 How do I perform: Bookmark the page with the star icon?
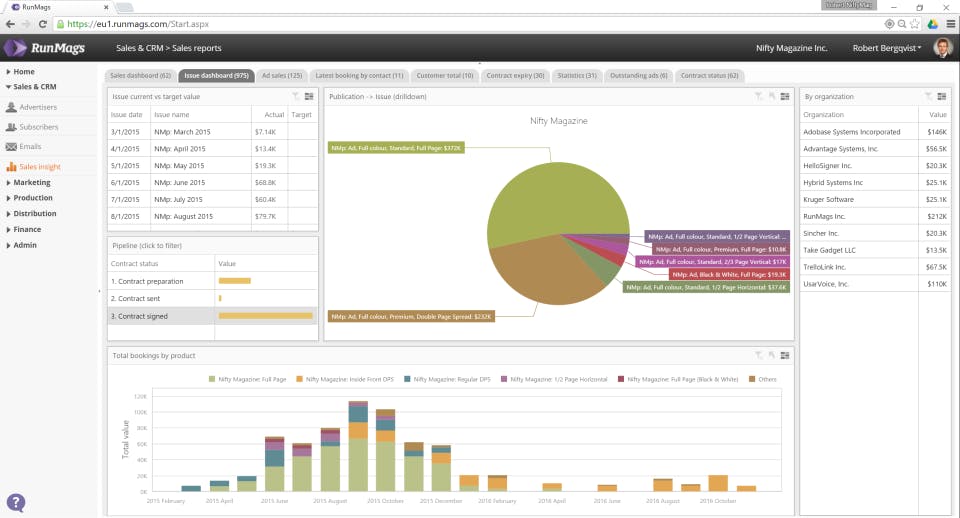[x=915, y=24]
